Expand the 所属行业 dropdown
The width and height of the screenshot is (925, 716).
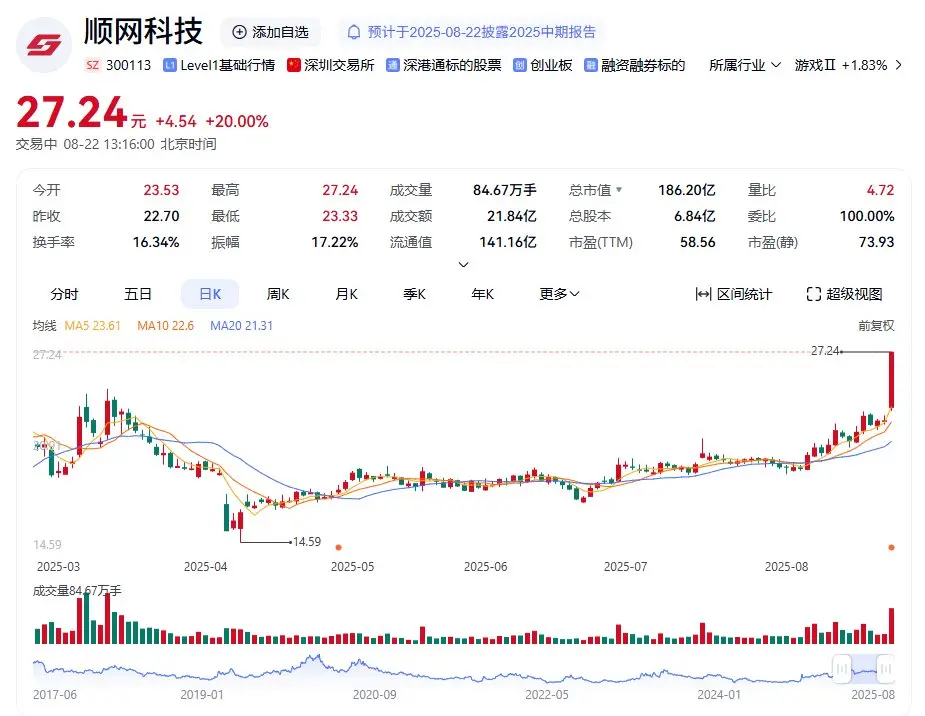pyautogui.click(x=744, y=65)
